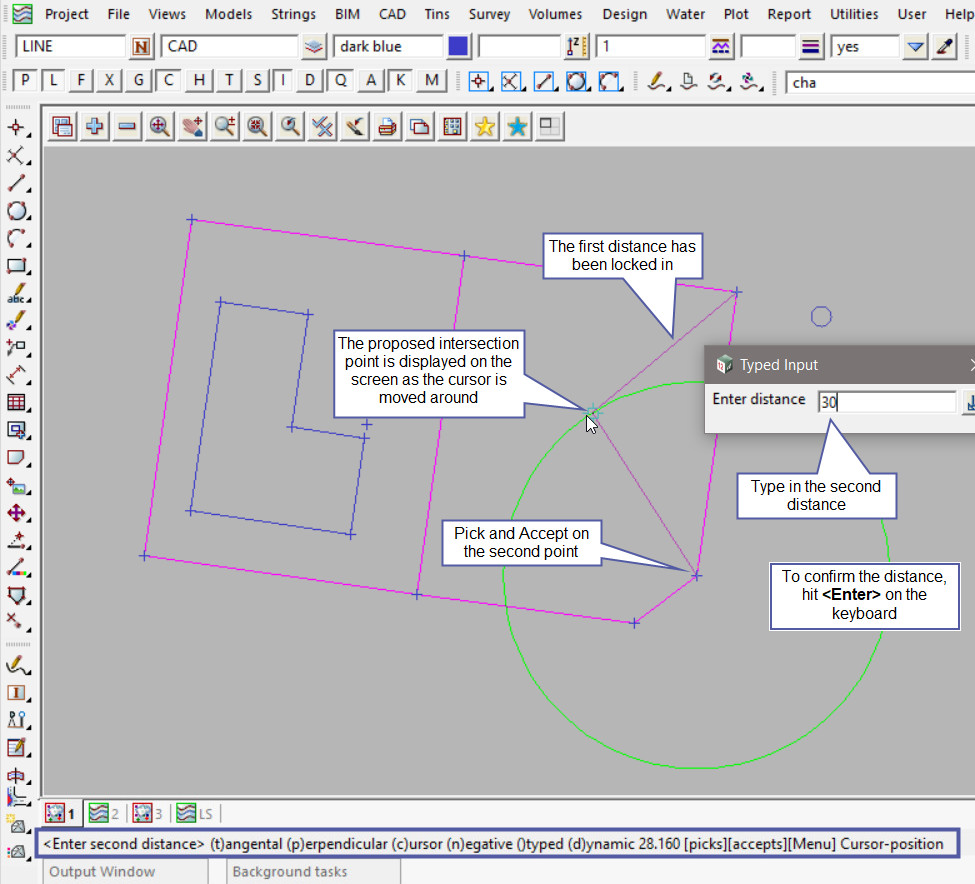The height and width of the screenshot is (884, 975).
Task: Select the CAD line tool in left toolbar
Action: (16, 184)
